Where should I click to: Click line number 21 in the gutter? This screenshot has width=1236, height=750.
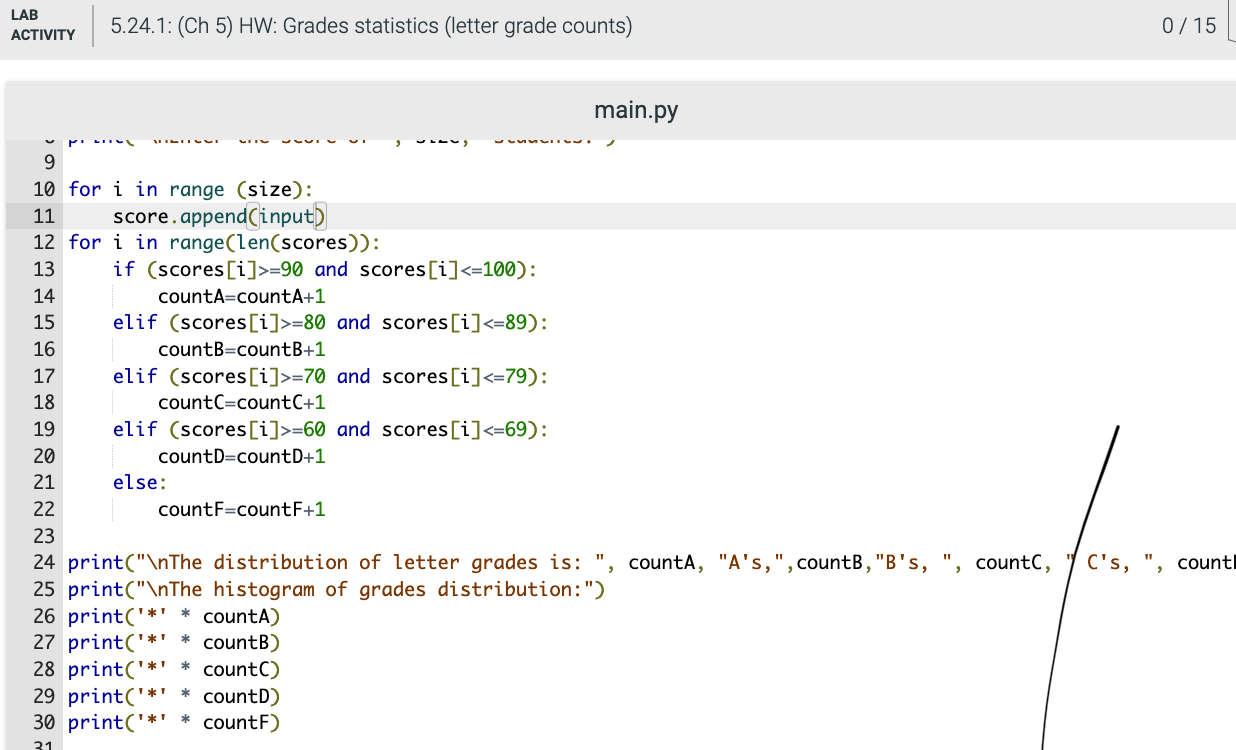tap(44, 483)
